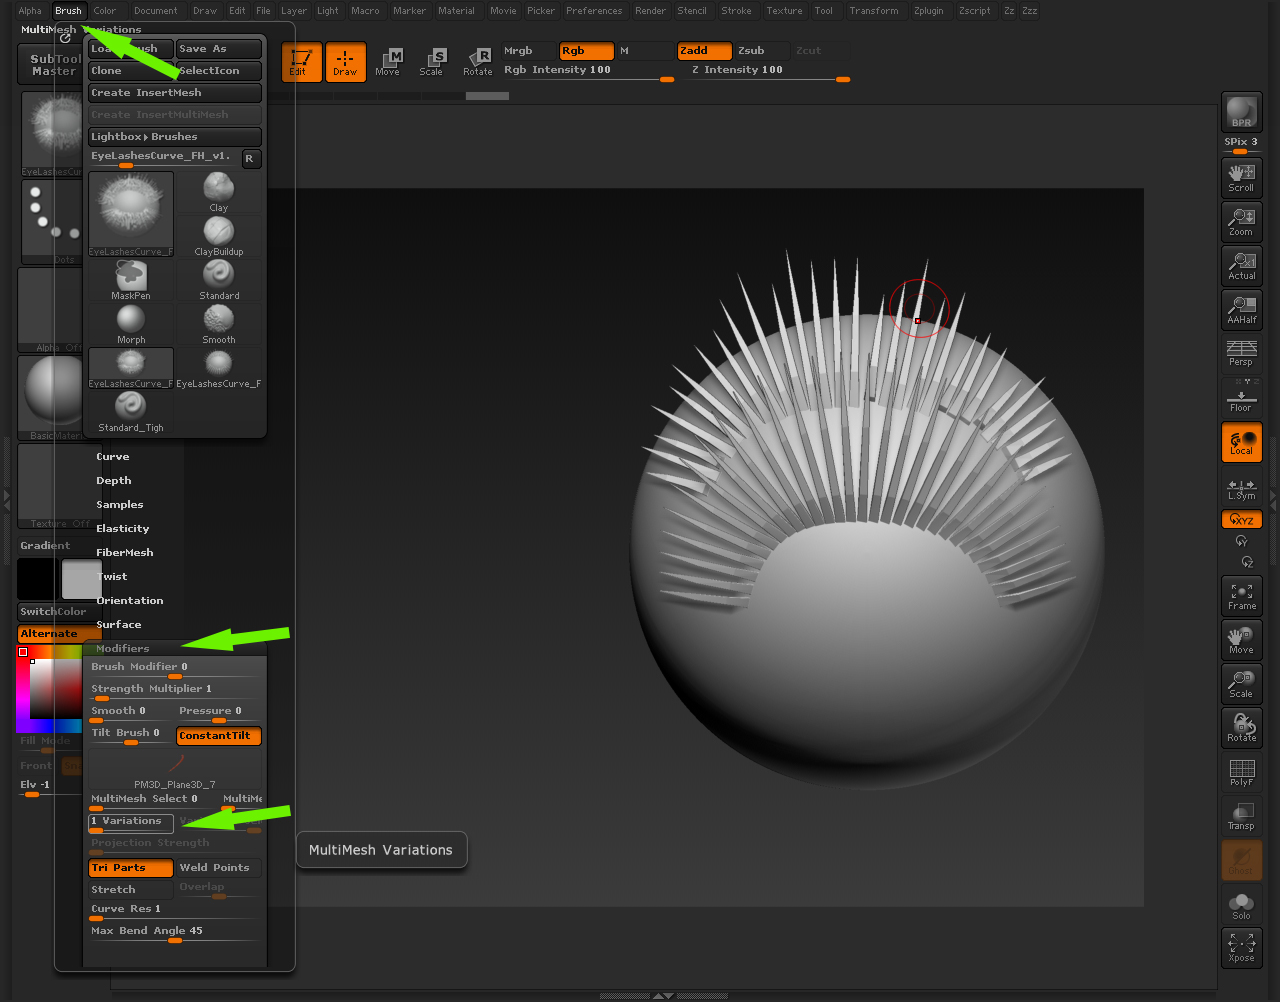The image size is (1280, 1002).
Task: Expand the FiberMesh section
Action: coord(125,553)
